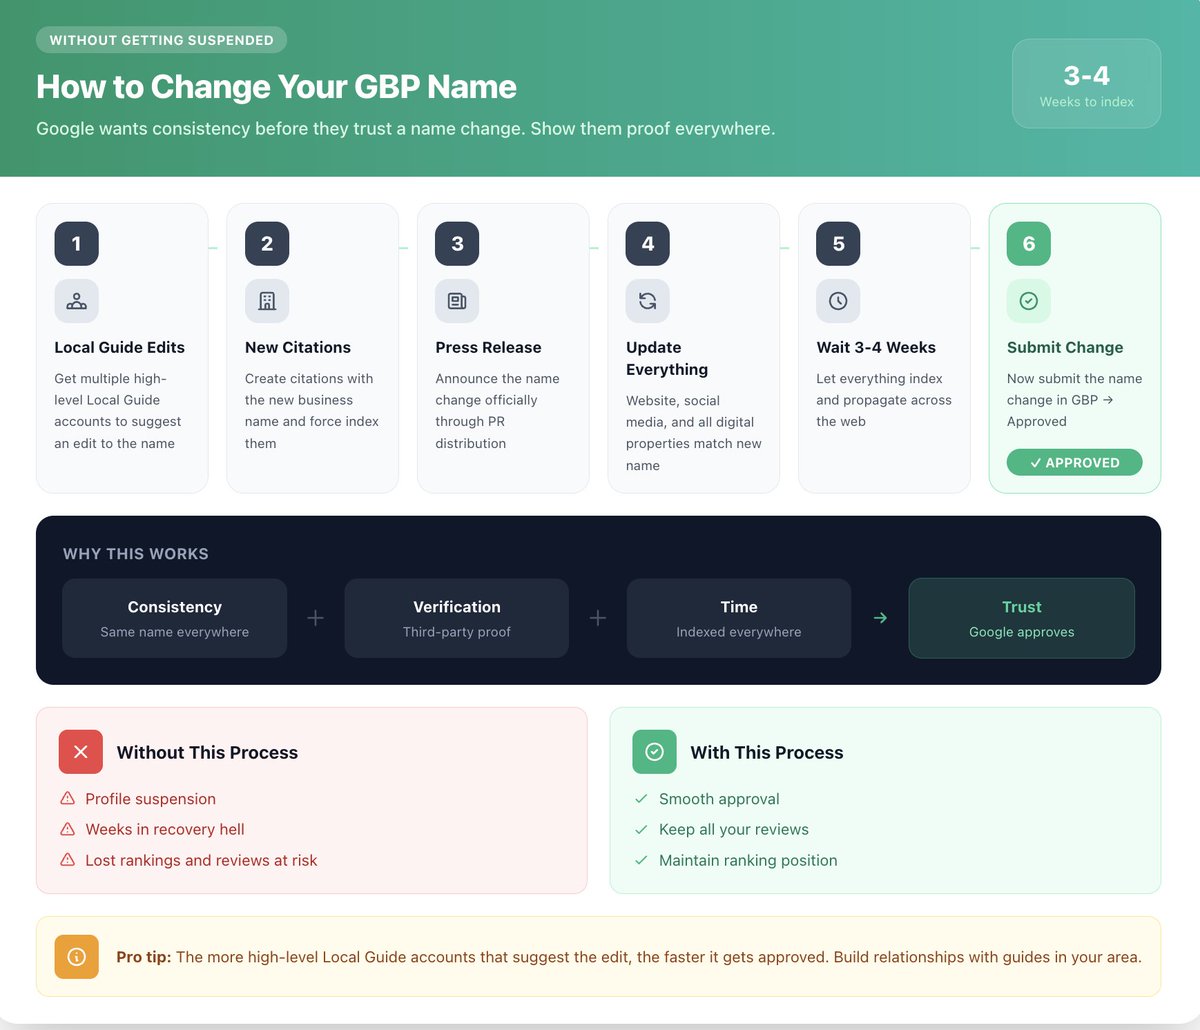The width and height of the screenshot is (1200, 1030).
Task: Click the How to Change Your GBP Name title
Action: [276, 87]
